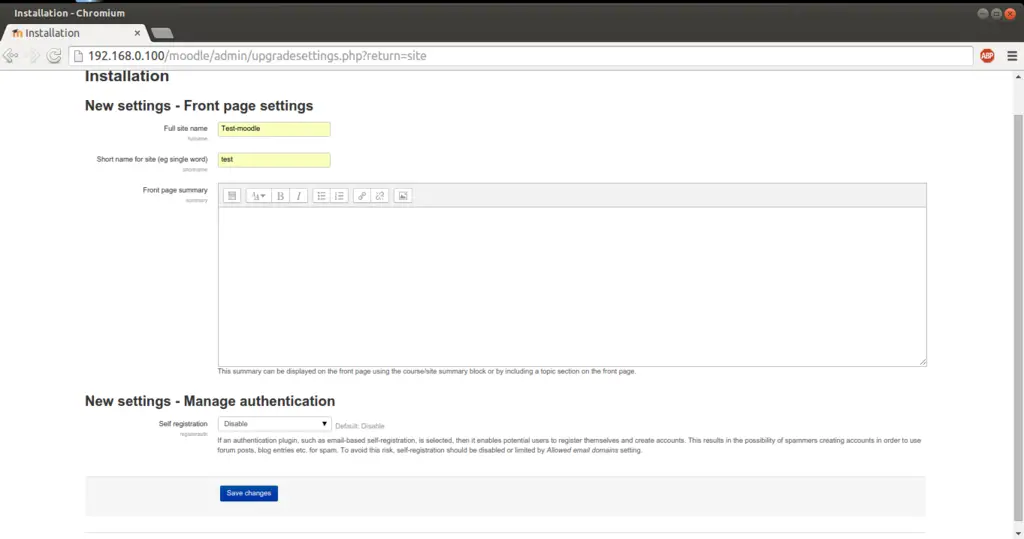Insert an ordered numbered list
Image resolution: width=1024 pixels, height=539 pixels.
[x=339, y=196]
